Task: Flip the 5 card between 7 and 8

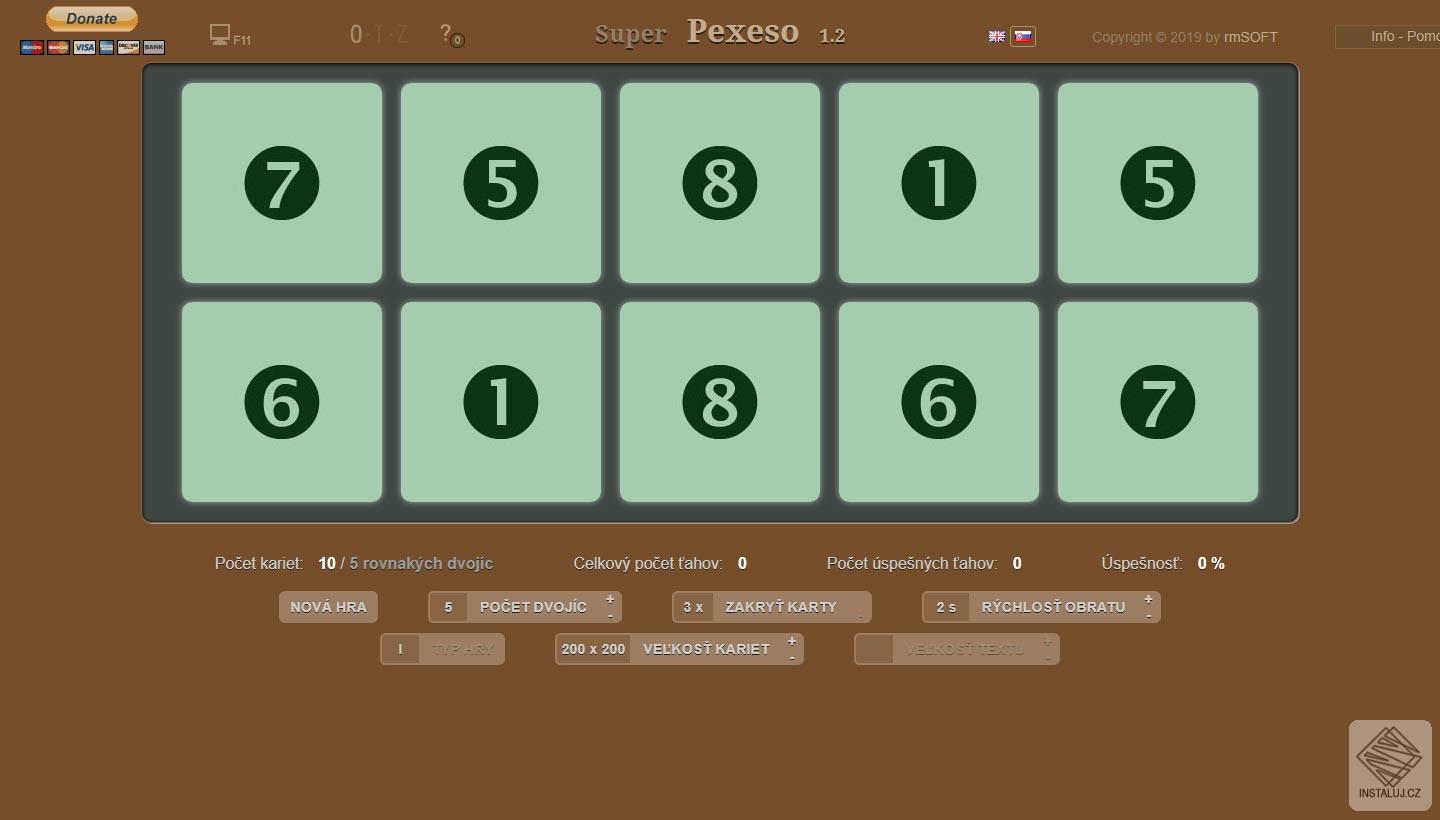Action: (x=501, y=183)
